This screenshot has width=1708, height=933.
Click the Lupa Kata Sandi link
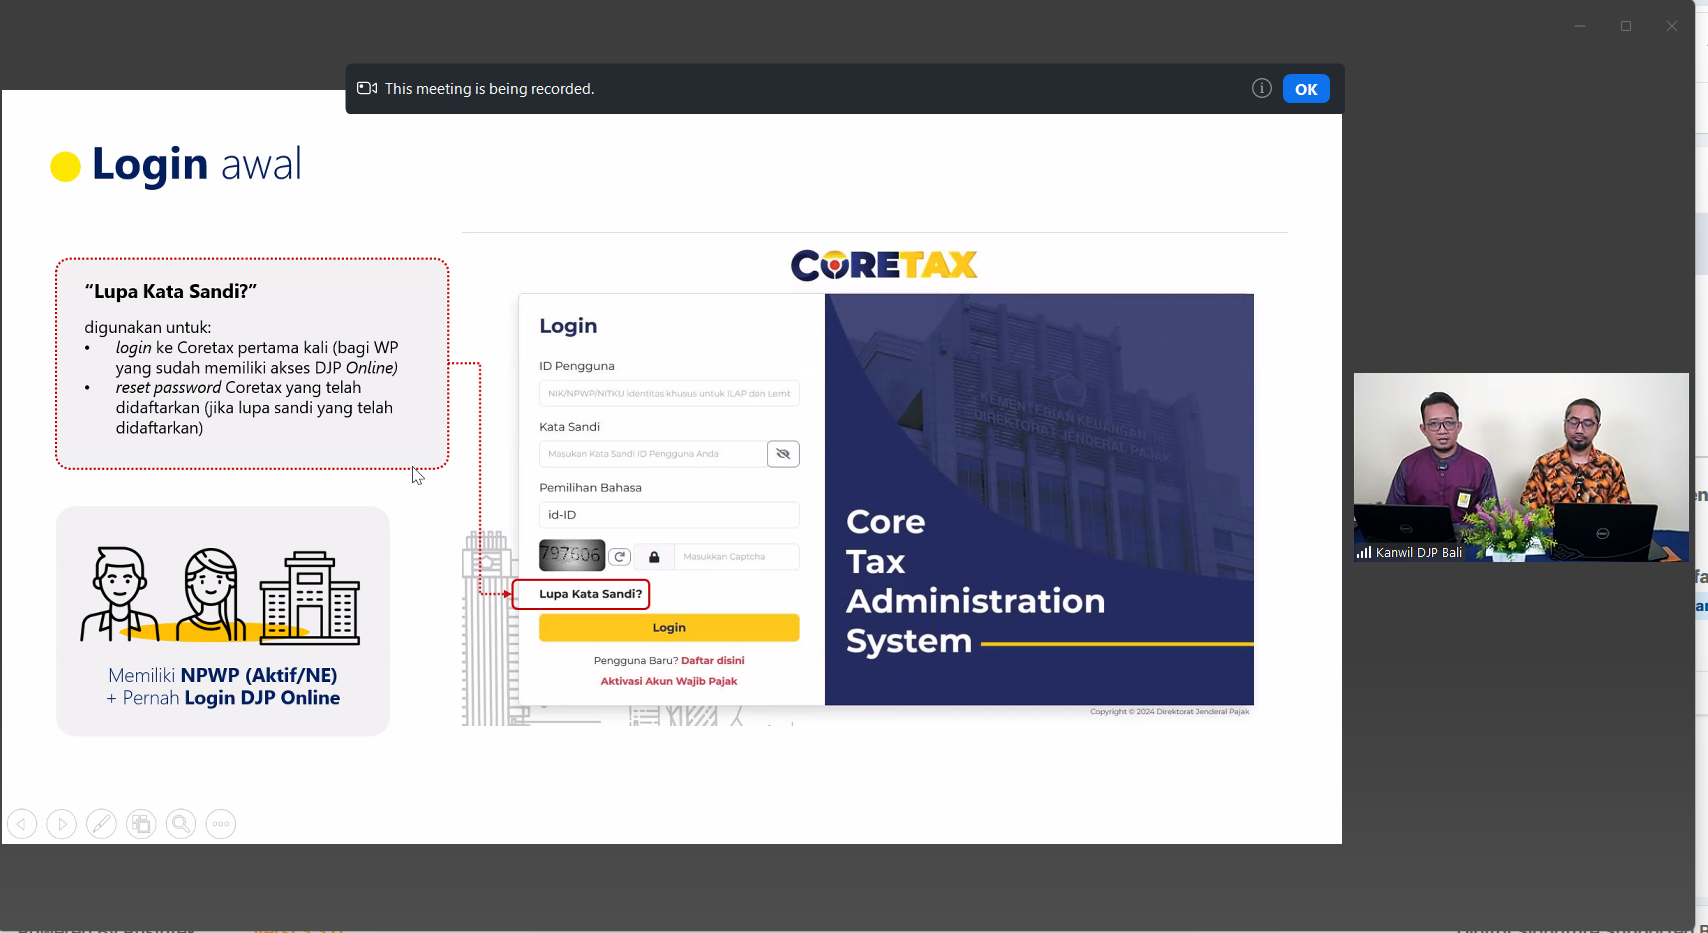tap(590, 594)
